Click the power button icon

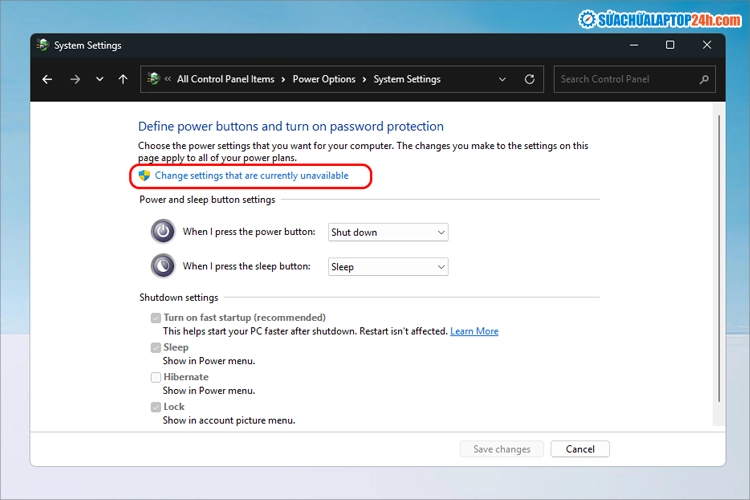pos(163,232)
